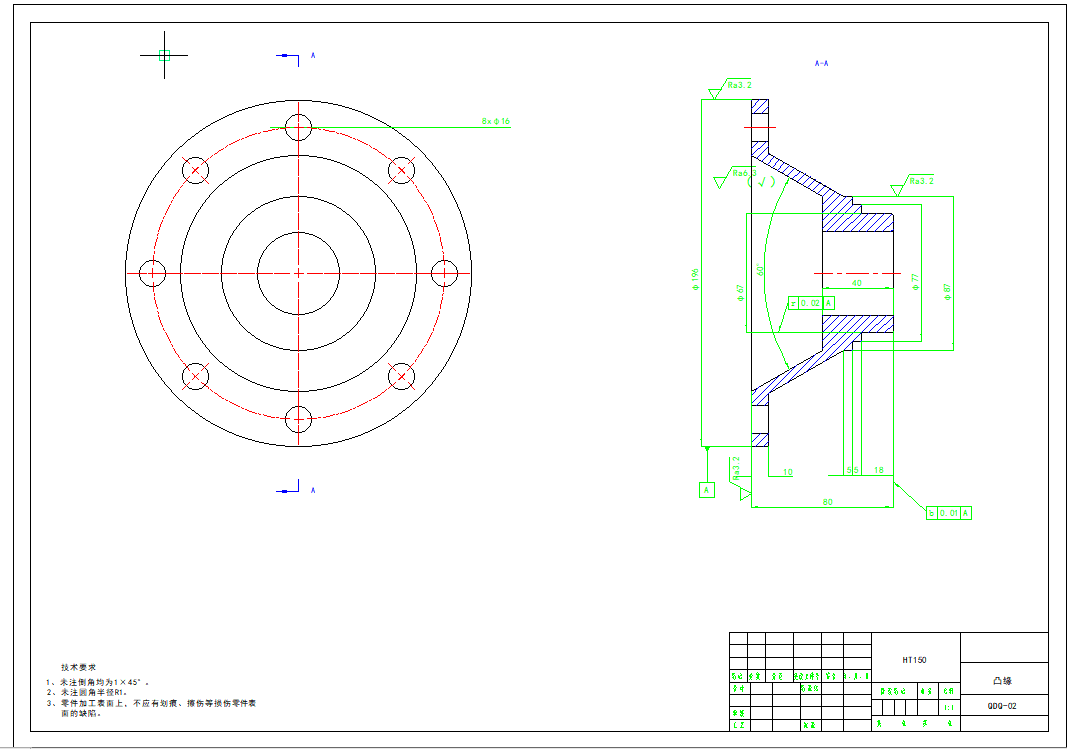The height and width of the screenshot is (749, 1067).
Task: Click the 60° angle dimension text
Action: tap(762, 270)
